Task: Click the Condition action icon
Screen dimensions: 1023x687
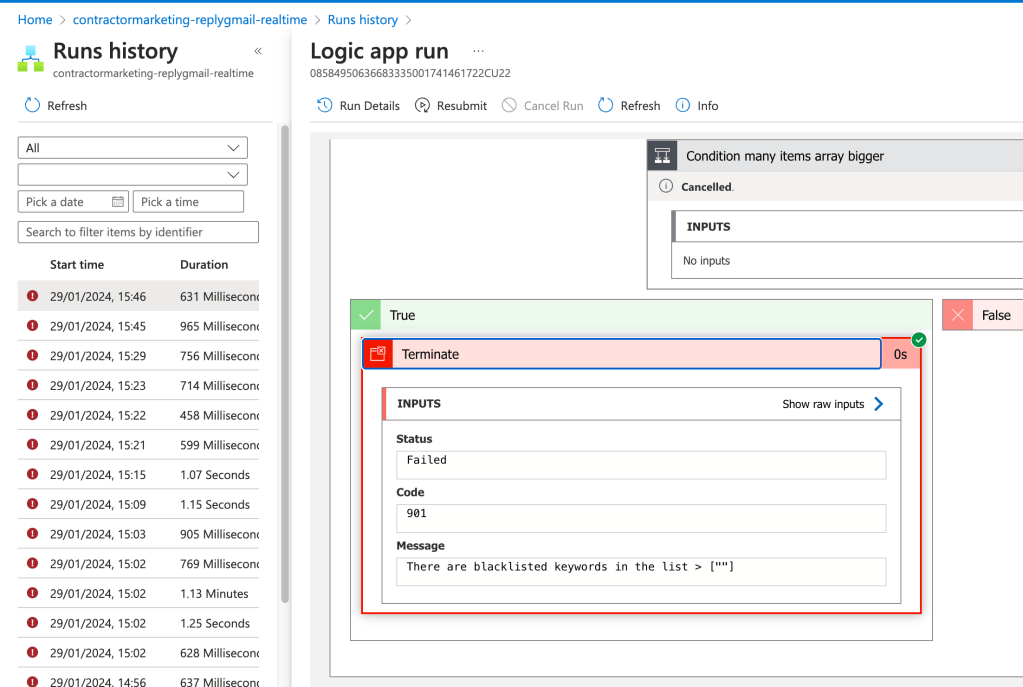Action: [x=662, y=156]
